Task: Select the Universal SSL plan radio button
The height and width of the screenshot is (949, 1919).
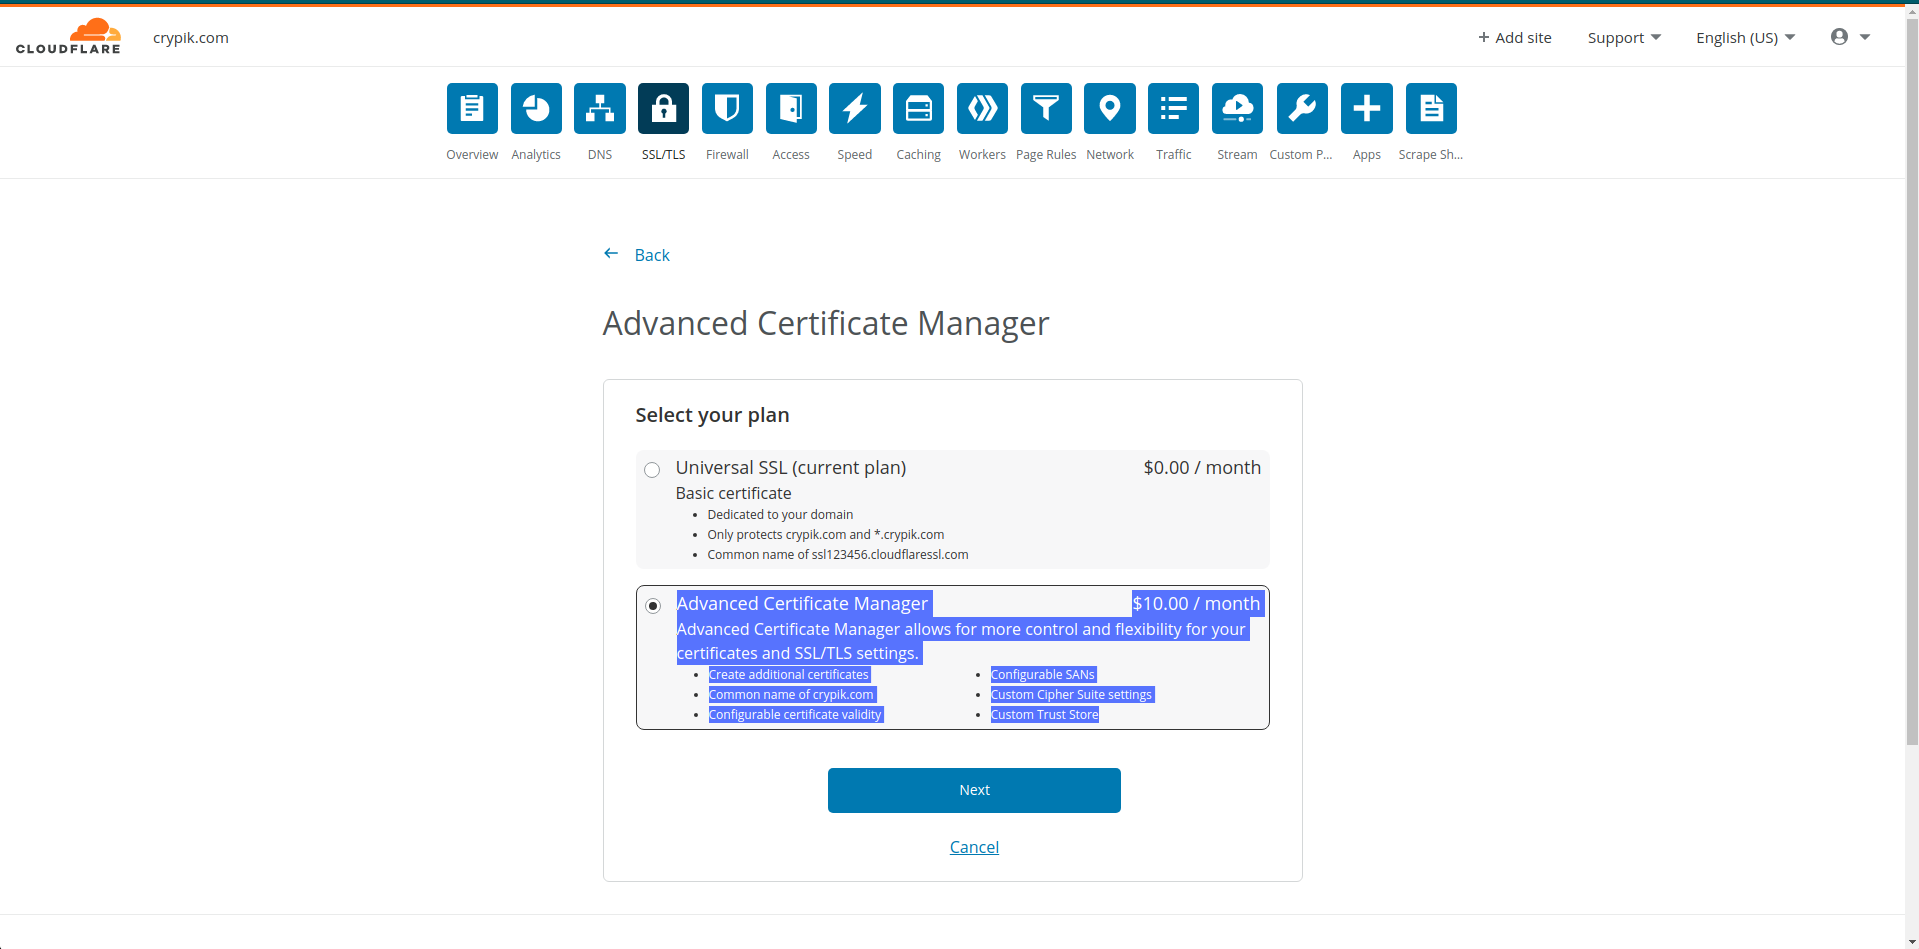Action: 652,470
